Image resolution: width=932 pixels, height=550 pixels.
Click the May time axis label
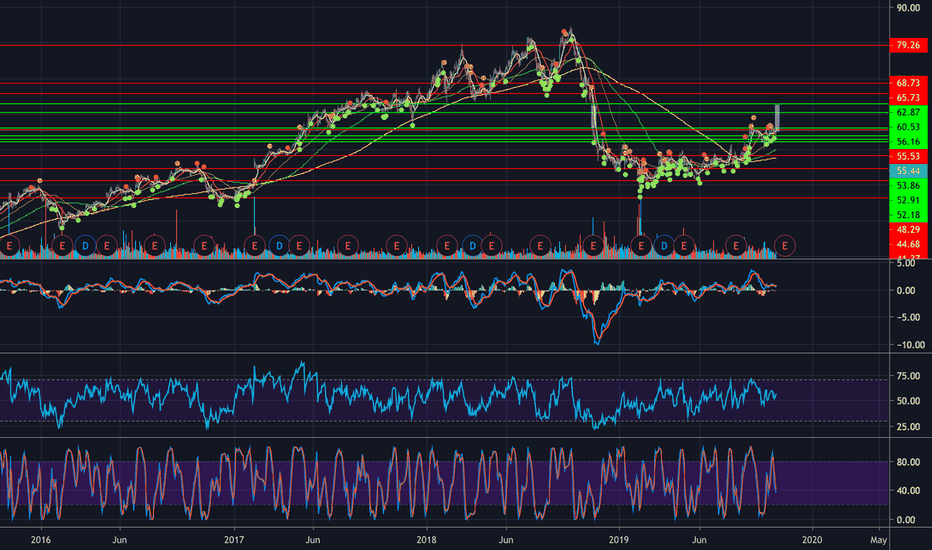tap(879, 540)
